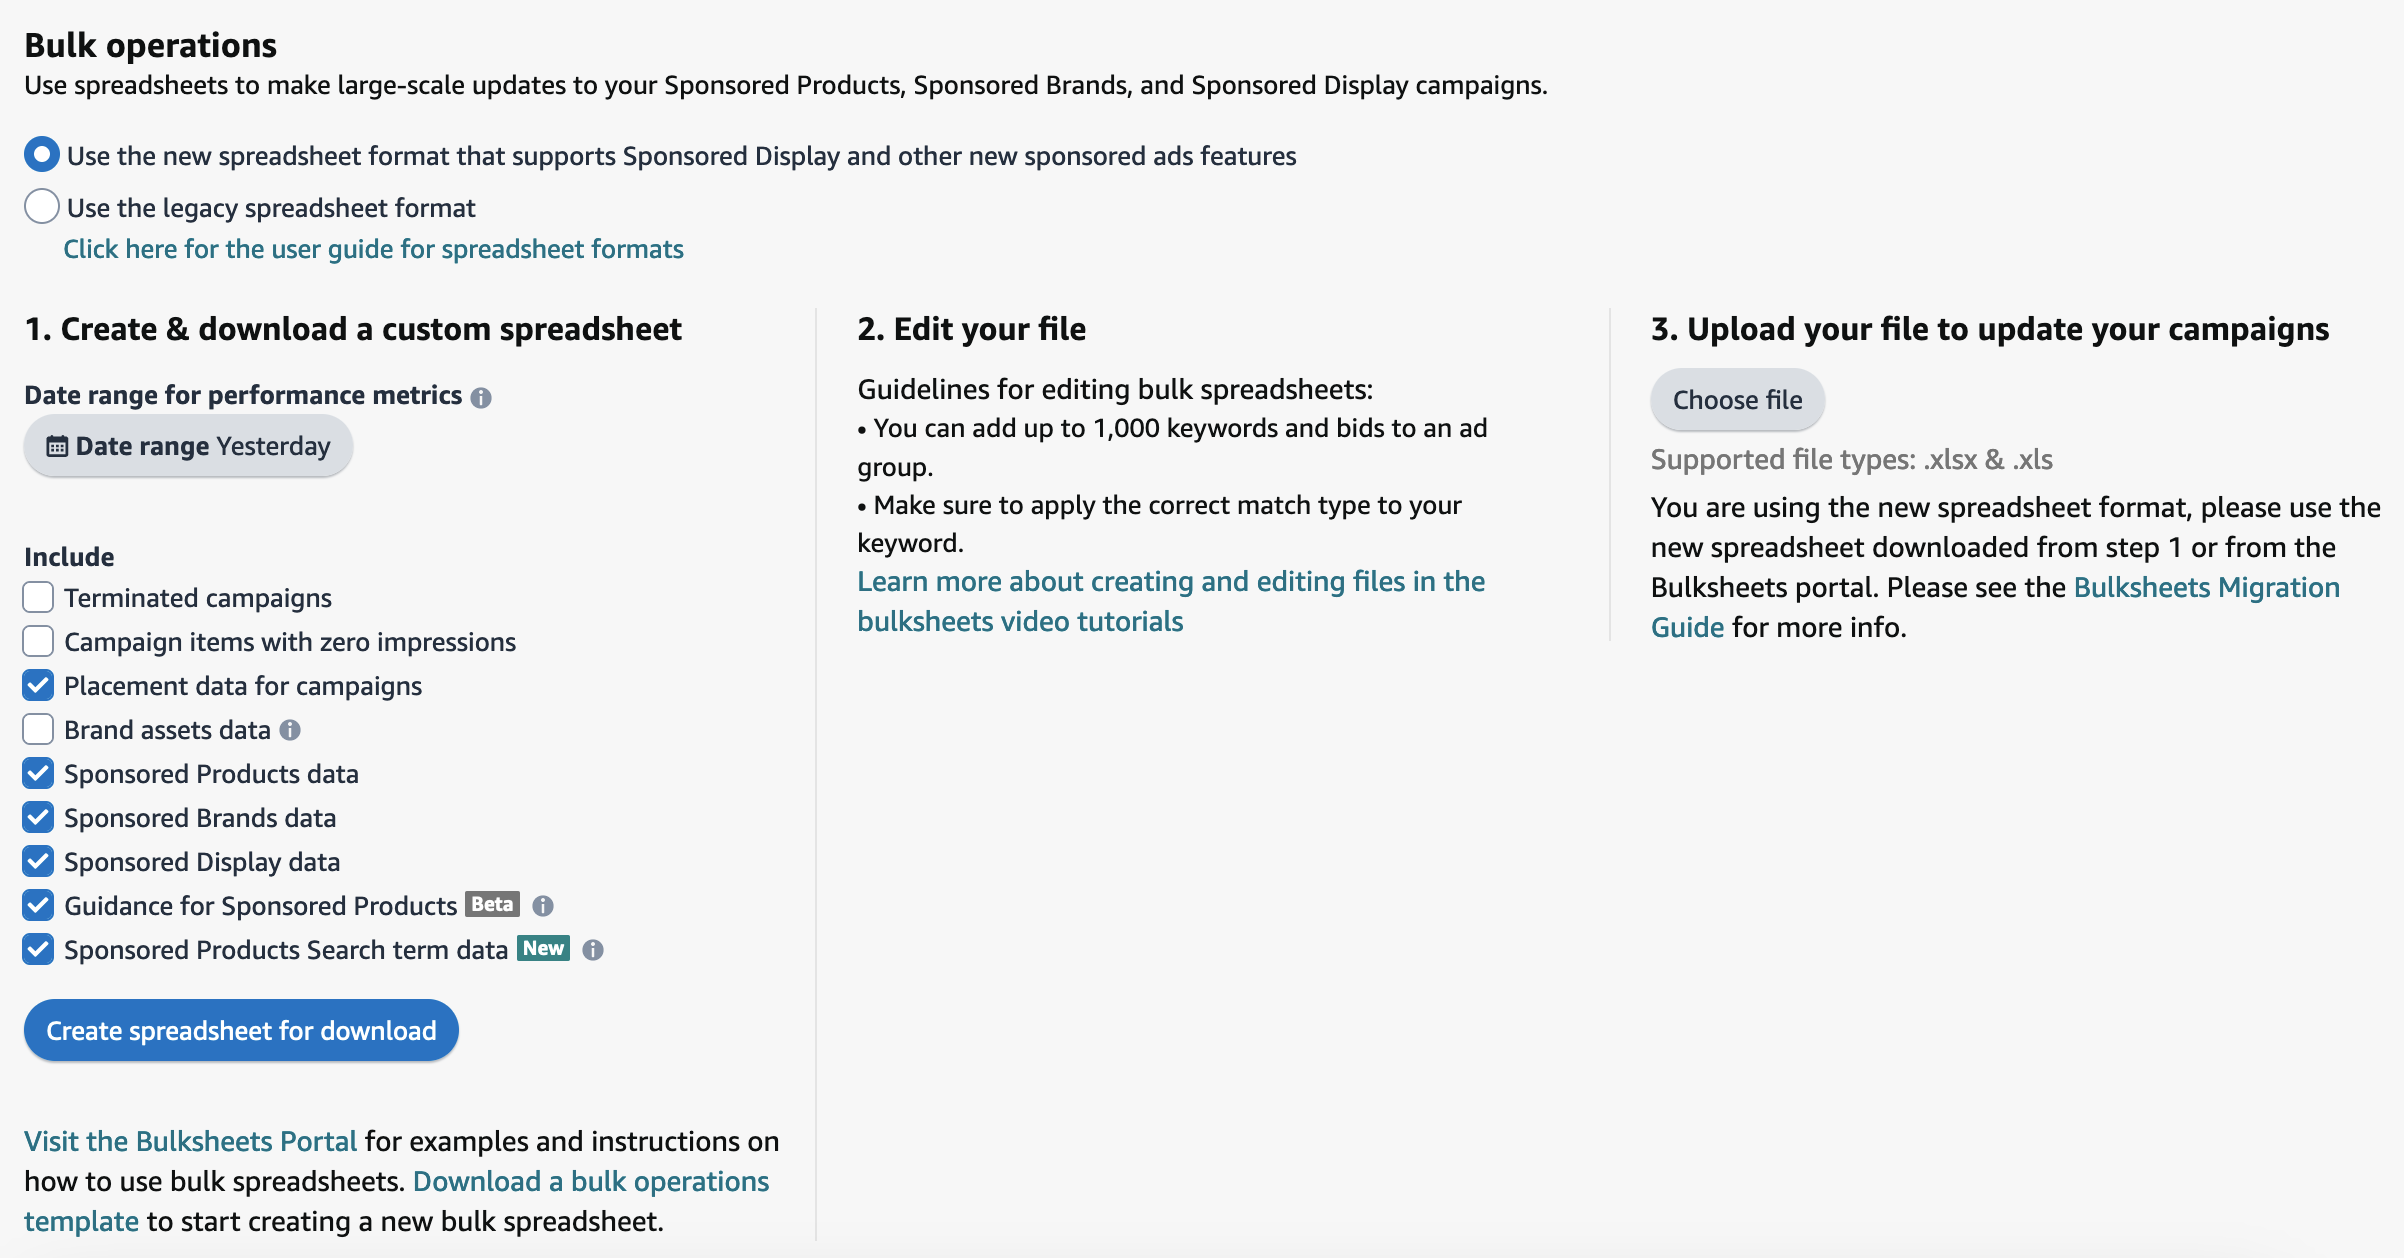Uncheck Placement data for campaigns

point(38,686)
